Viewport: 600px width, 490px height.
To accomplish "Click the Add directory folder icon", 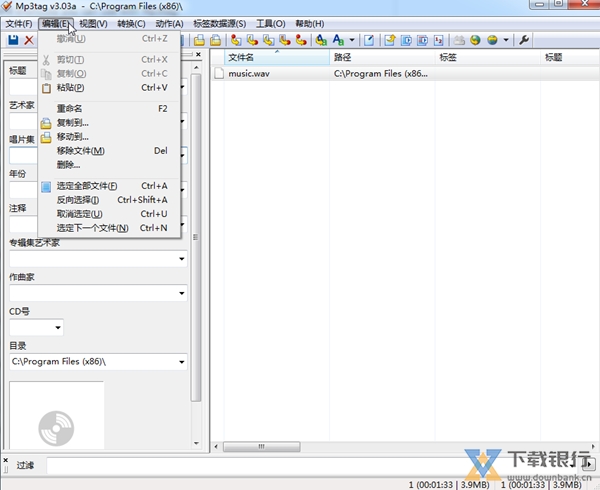I will (215, 40).
